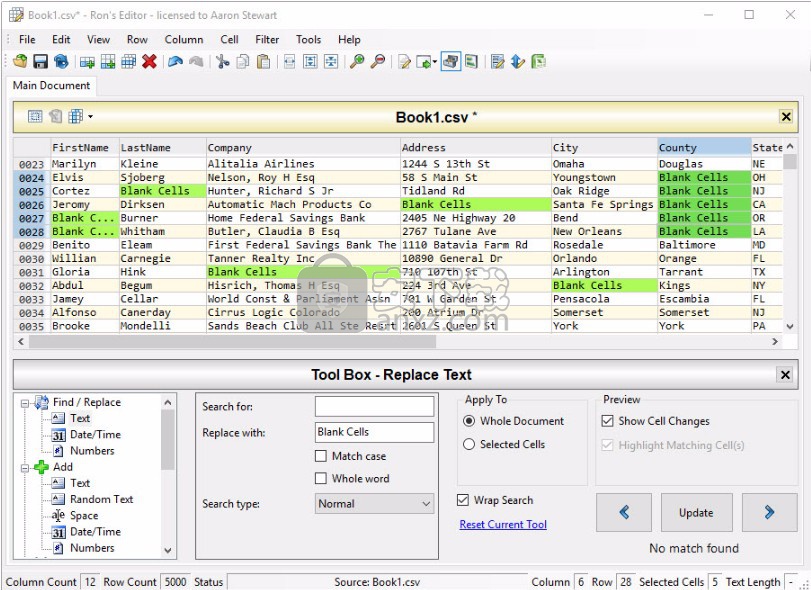Screen dimensions: 811x590
Task: Click the select-all grid icon in Book1.csv header
Action: (x=35, y=116)
